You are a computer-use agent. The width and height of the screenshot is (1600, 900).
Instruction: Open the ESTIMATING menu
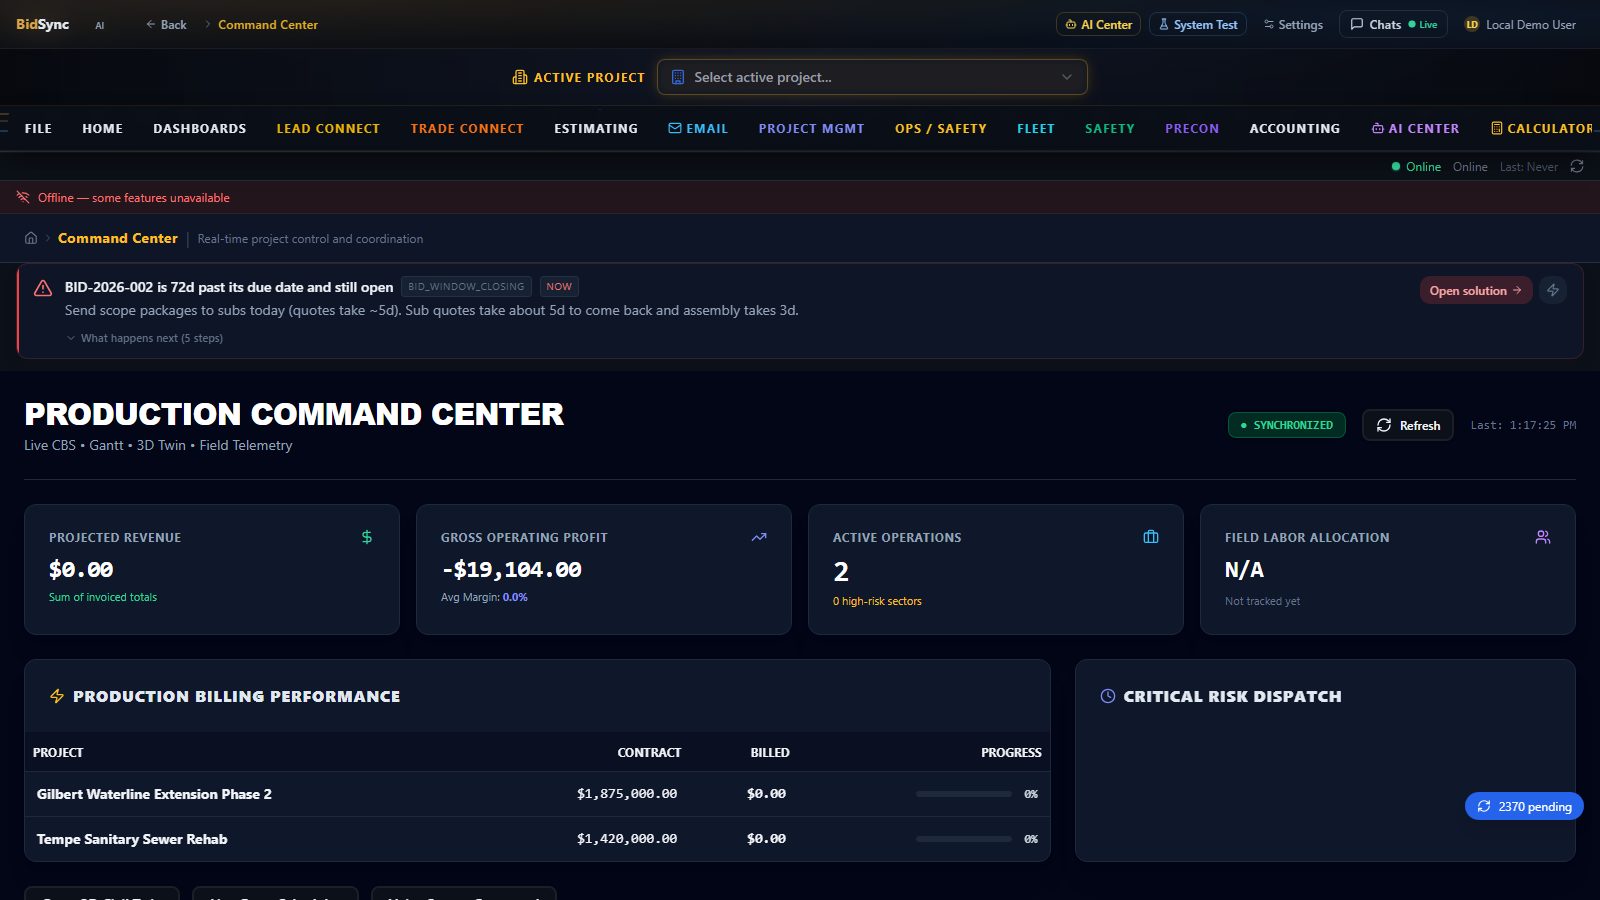point(596,128)
